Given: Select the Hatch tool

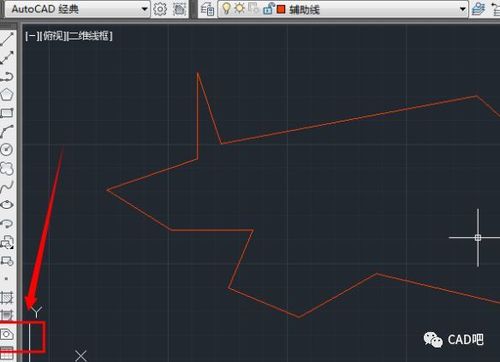Looking at the screenshot, I should (7, 297).
